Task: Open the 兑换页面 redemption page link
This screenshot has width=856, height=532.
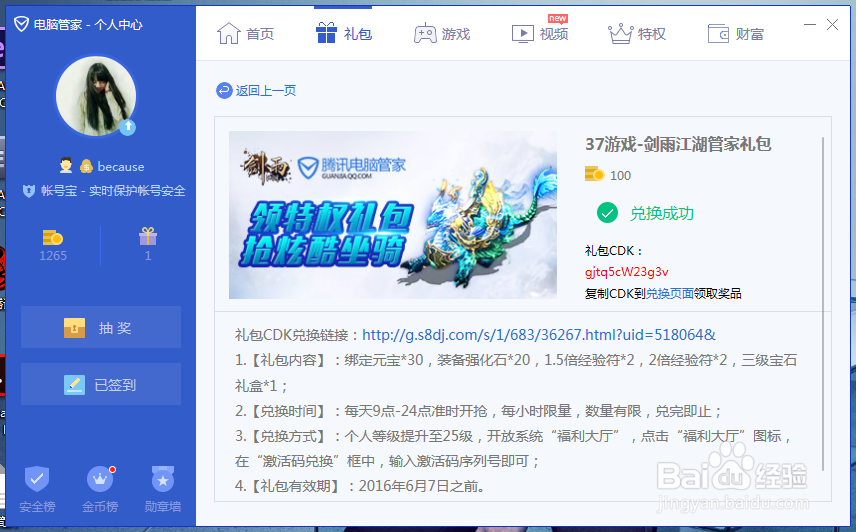Action: [x=670, y=294]
